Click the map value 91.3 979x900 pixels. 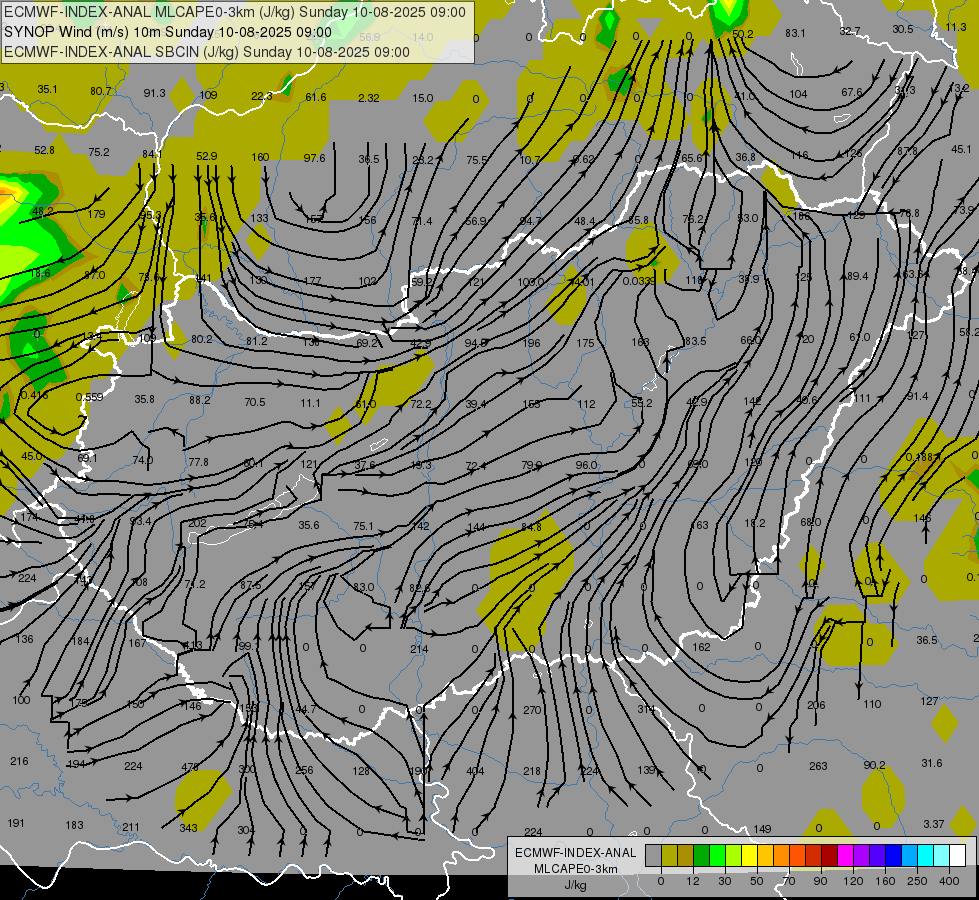coord(154,93)
